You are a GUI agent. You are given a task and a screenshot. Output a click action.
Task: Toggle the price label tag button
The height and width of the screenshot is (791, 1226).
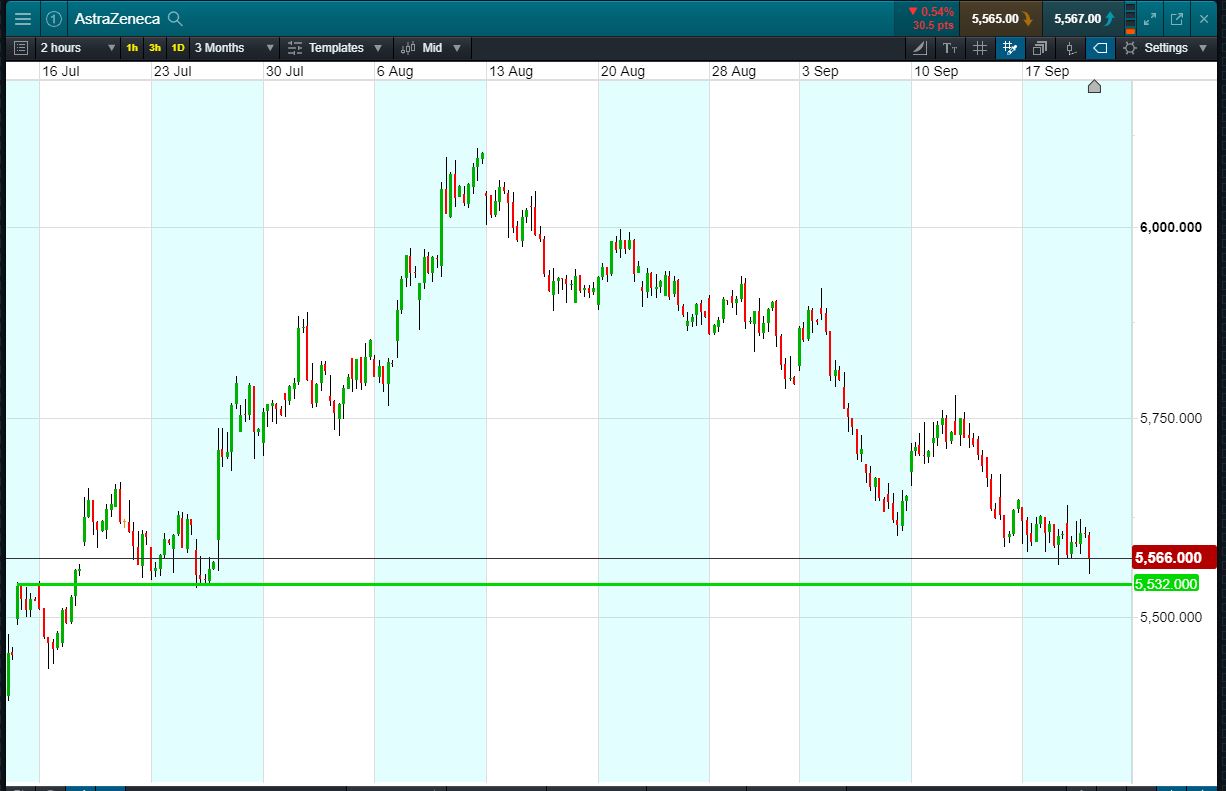[1100, 48]
